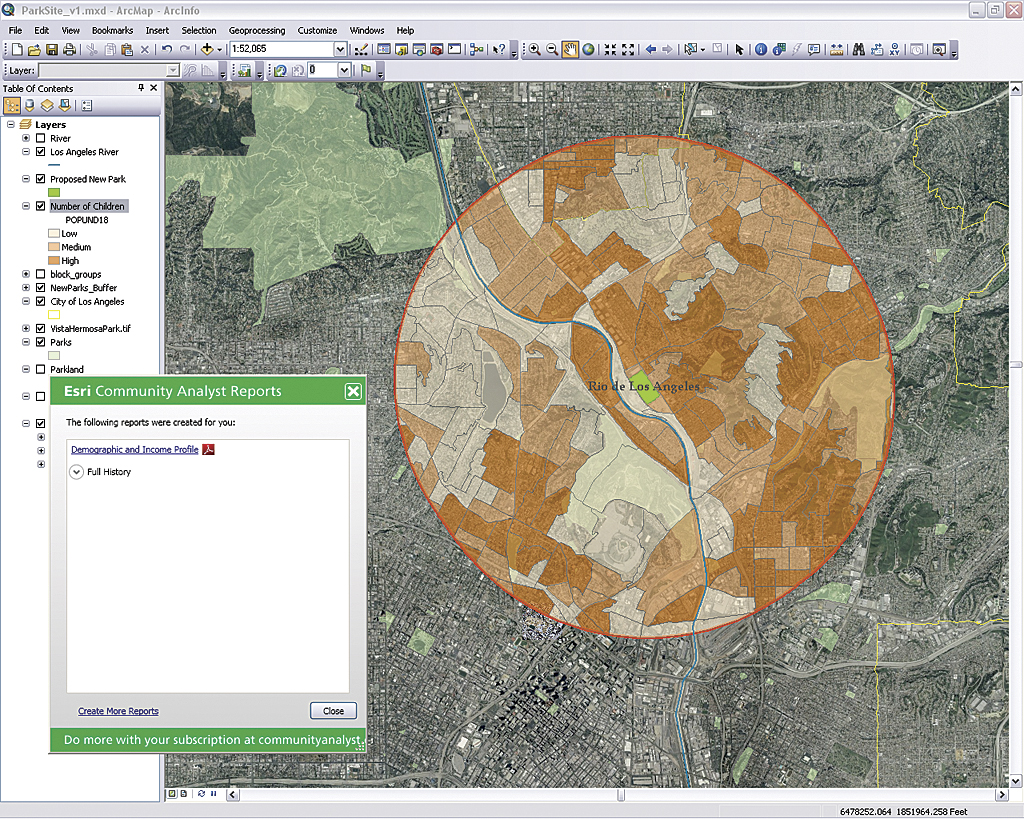
Task: Open the Bookmarks menu
Action: (113, 31)
